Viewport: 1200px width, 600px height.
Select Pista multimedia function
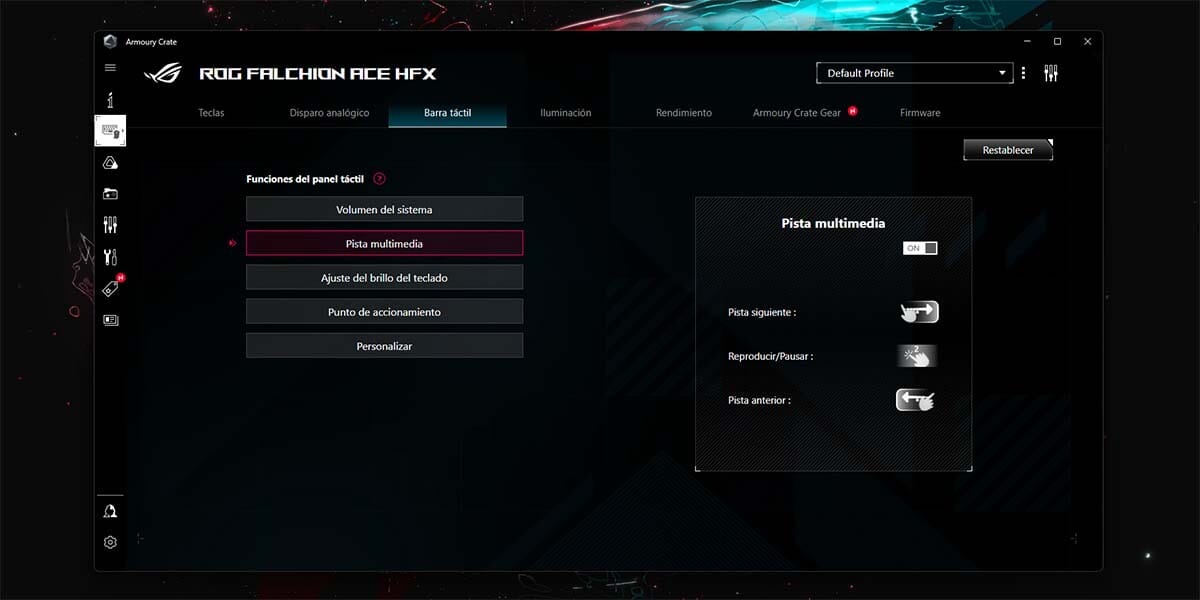pos(384,243)
